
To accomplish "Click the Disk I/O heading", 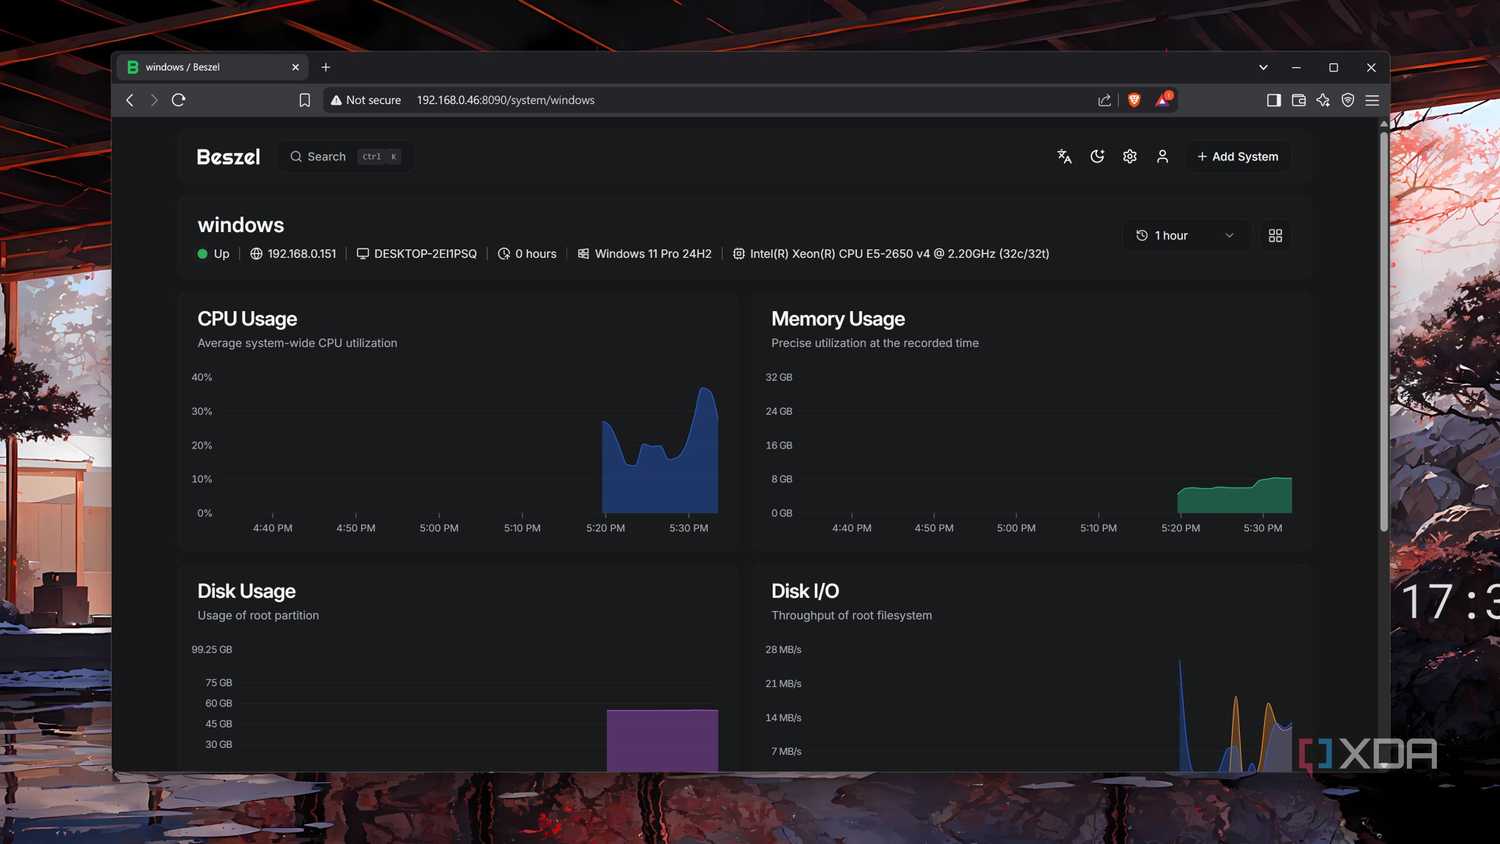I will 805,591.
